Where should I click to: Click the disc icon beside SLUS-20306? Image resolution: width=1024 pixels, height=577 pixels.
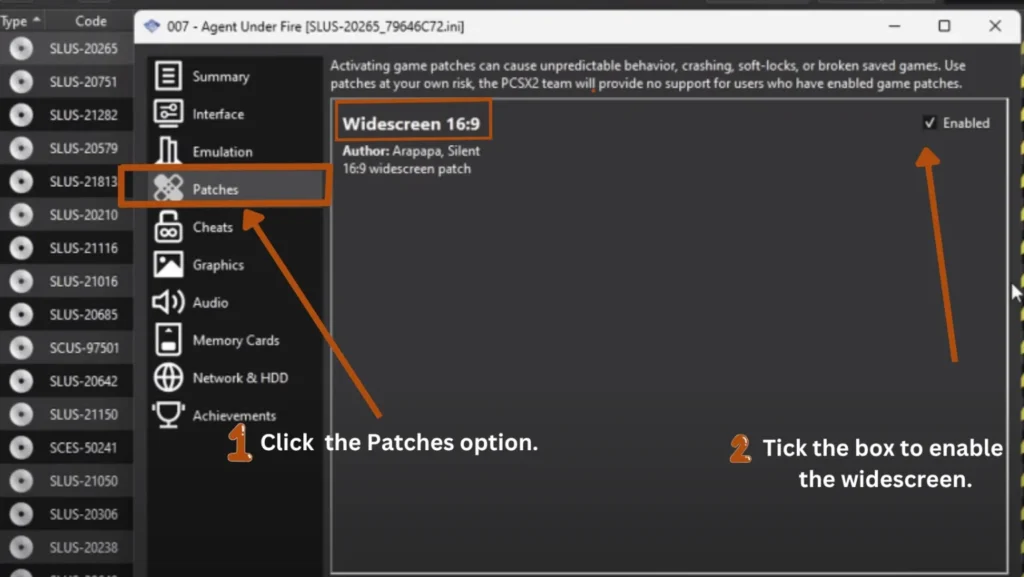[21, 514]
